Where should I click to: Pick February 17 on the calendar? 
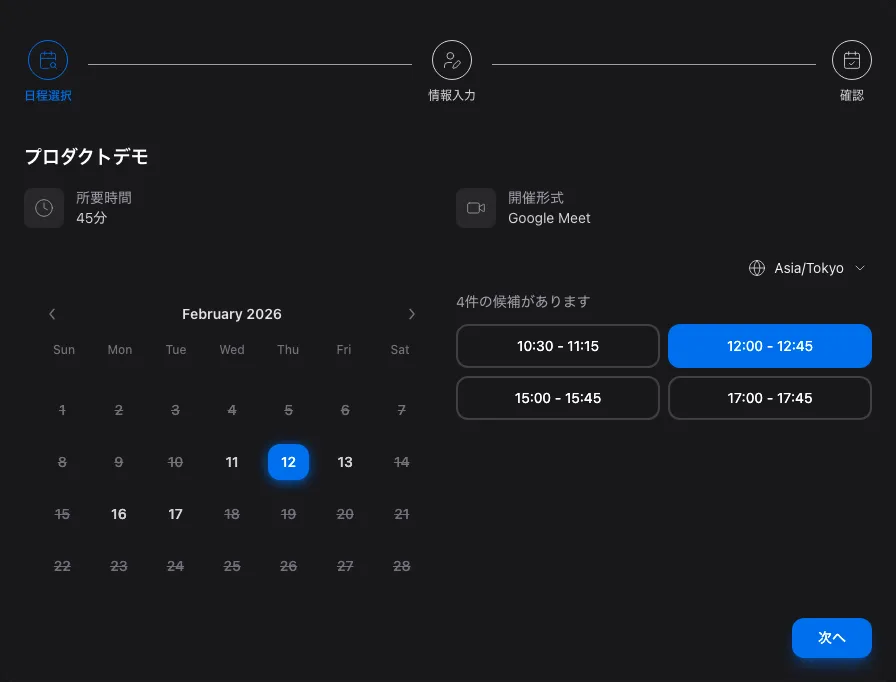pyautogui.click(x=176, y=514)
